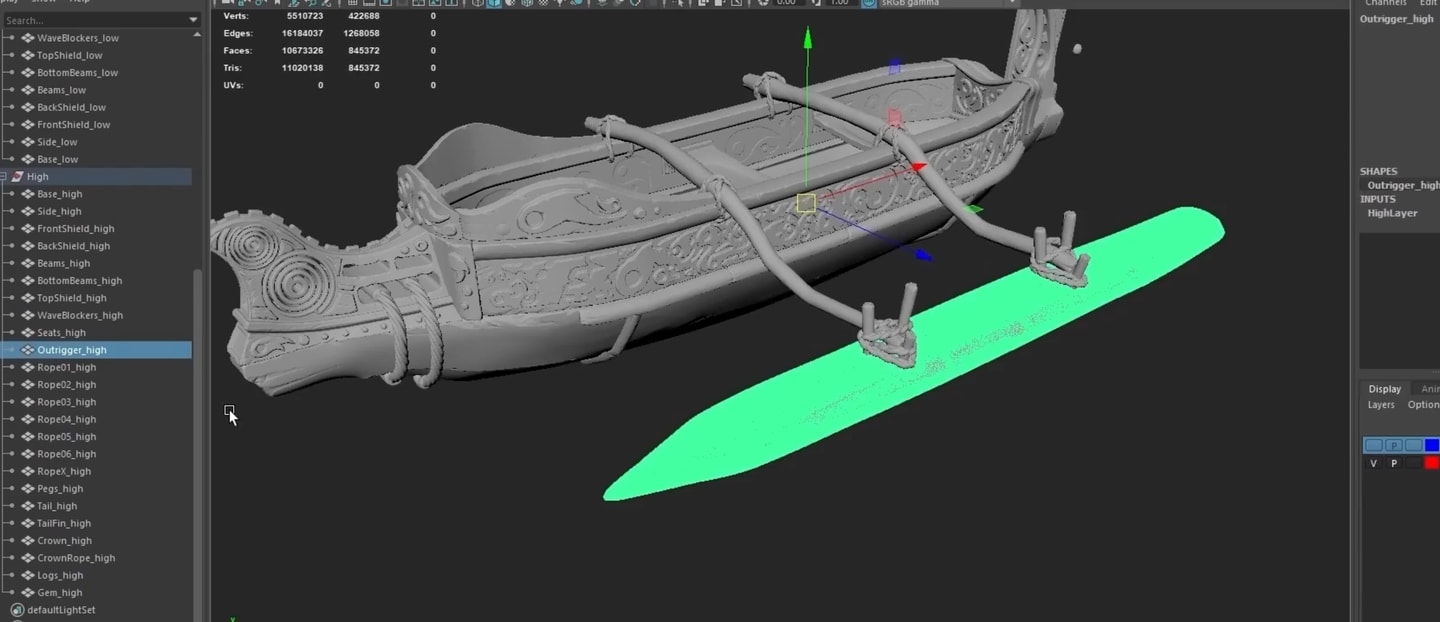The image size is (1440, 622).
Task: Collapse the High group in the outliner
Action: 4,177
